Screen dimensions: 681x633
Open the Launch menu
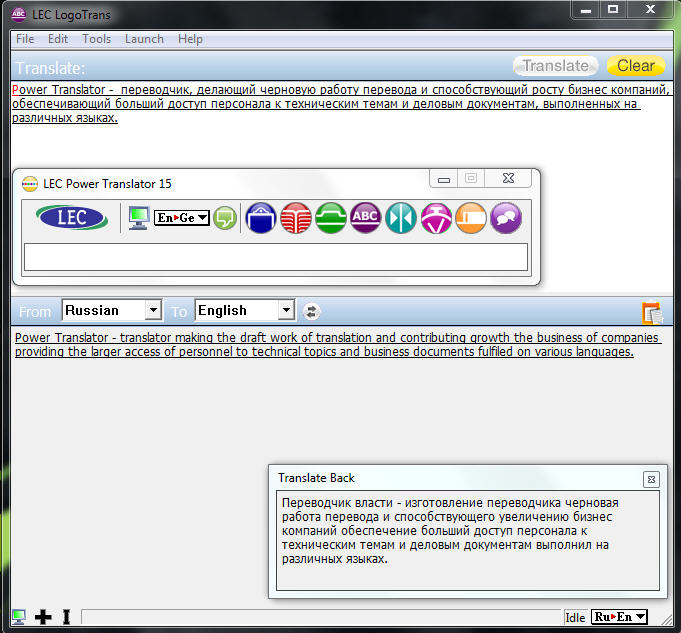[144, 39]
